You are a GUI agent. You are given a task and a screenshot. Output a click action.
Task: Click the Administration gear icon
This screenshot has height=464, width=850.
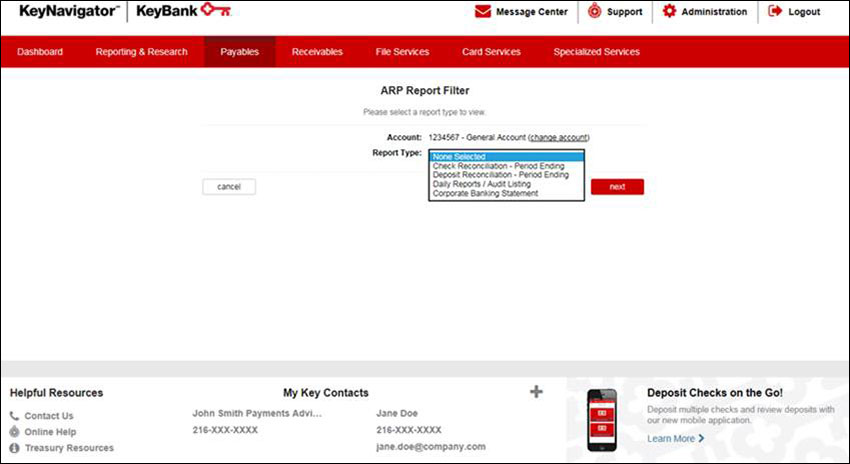click(x=669, y=11)
